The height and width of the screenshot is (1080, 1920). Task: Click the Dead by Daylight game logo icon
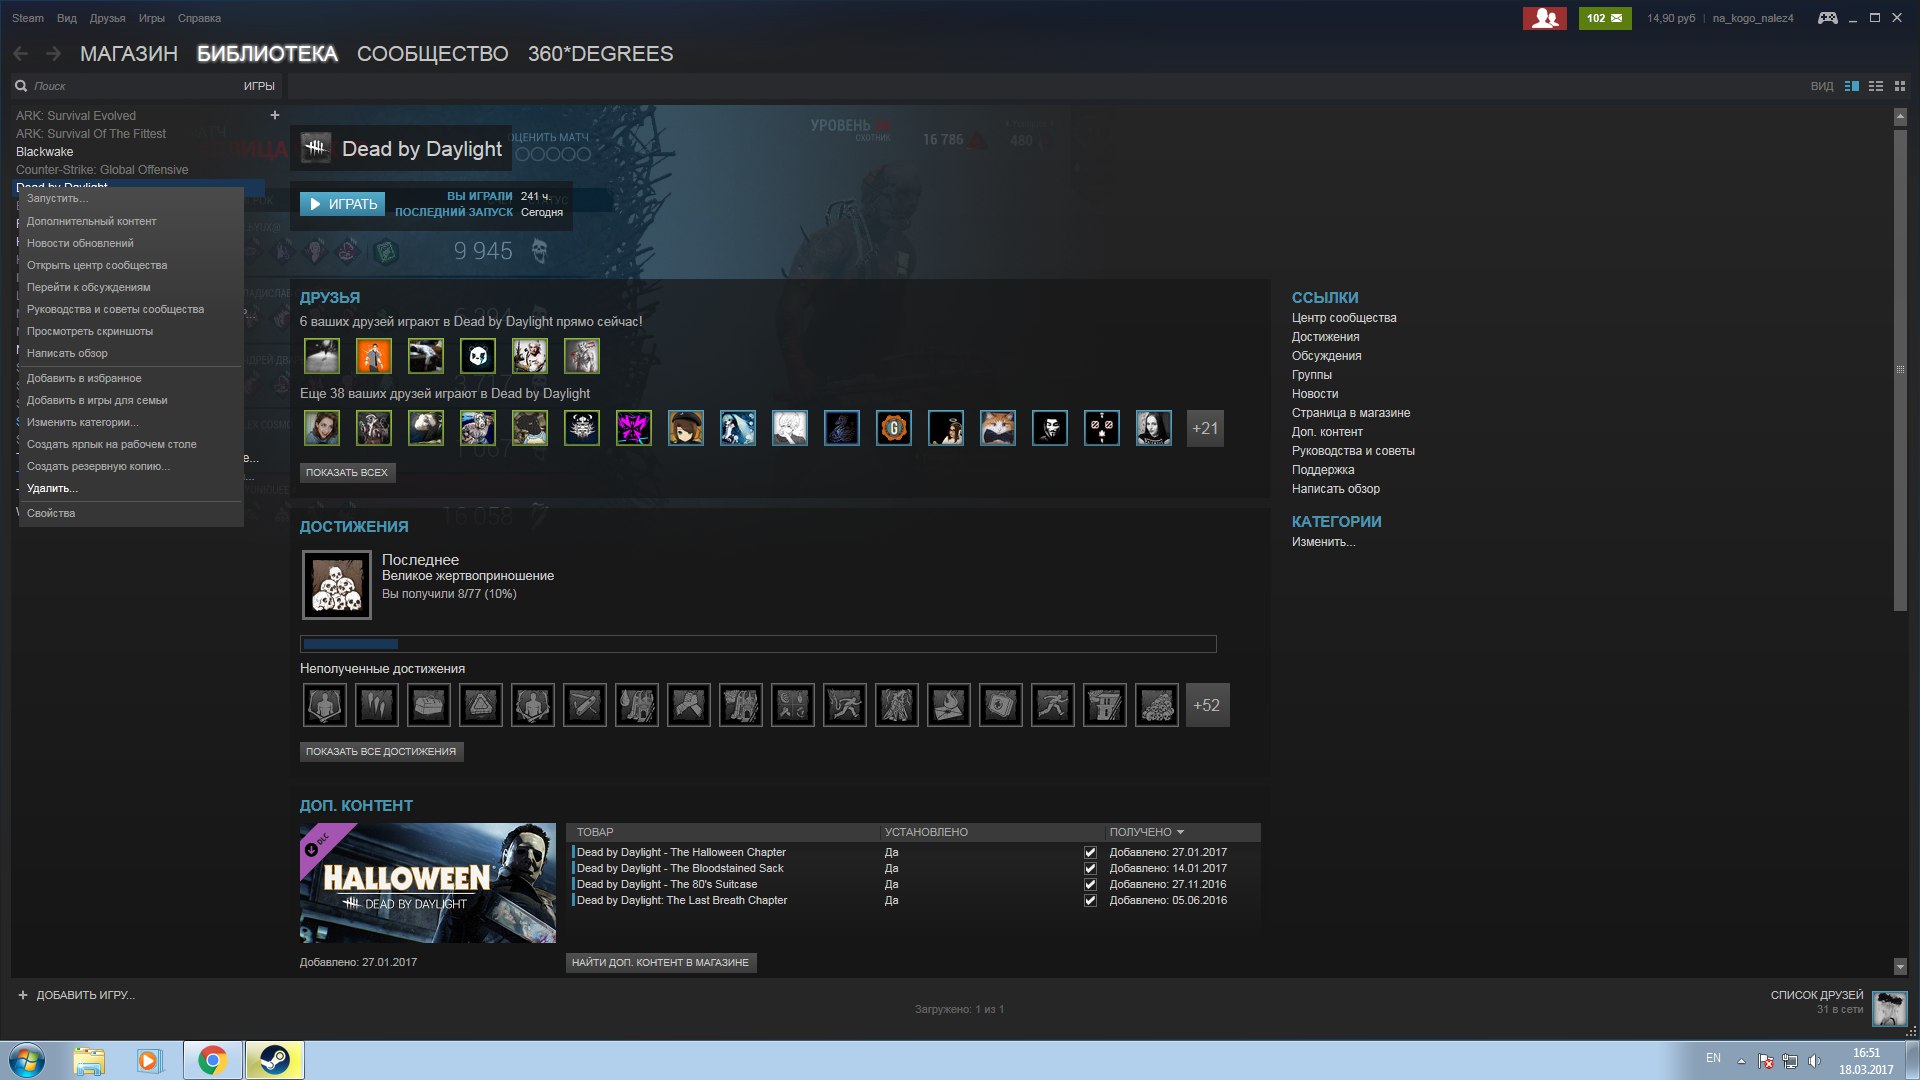click(316, 148)
